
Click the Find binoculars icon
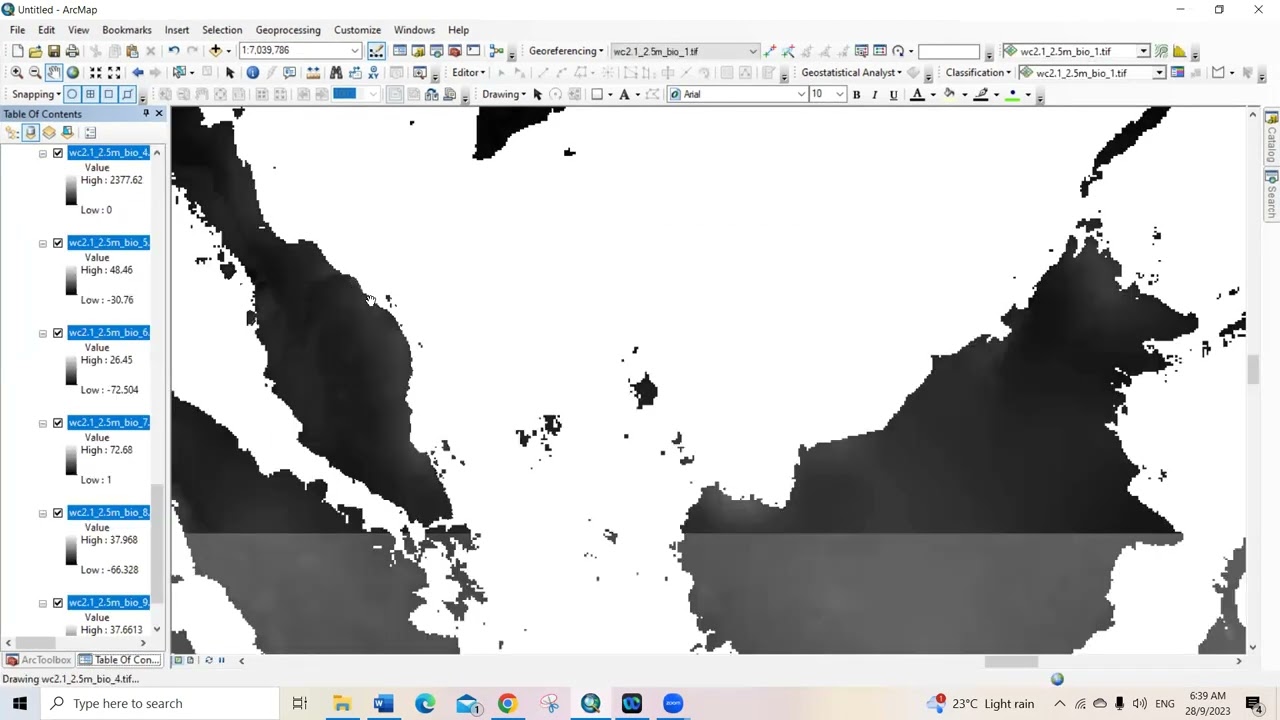[336, 73]
